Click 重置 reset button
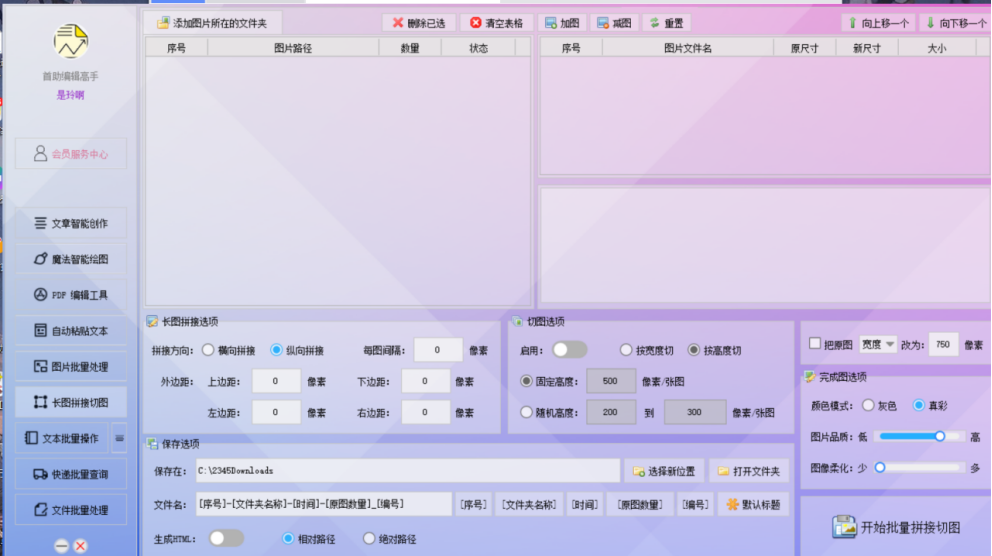The image size is (992, 556). coord(667,23)
